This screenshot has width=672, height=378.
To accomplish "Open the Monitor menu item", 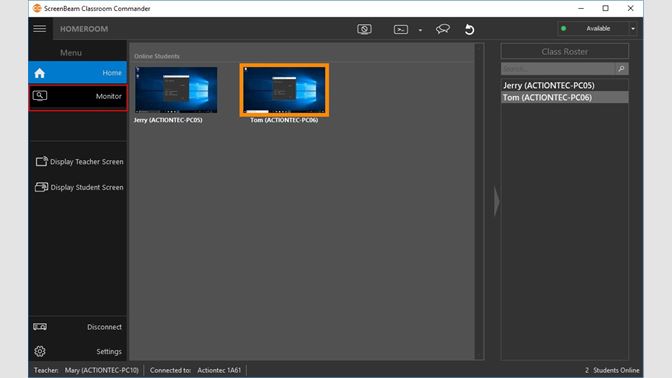I will click(78, 98).
